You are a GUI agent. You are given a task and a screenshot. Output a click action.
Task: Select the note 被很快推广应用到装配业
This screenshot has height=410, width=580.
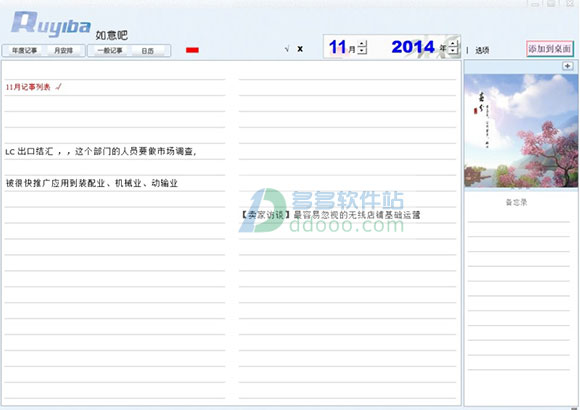tap(92, 183)
